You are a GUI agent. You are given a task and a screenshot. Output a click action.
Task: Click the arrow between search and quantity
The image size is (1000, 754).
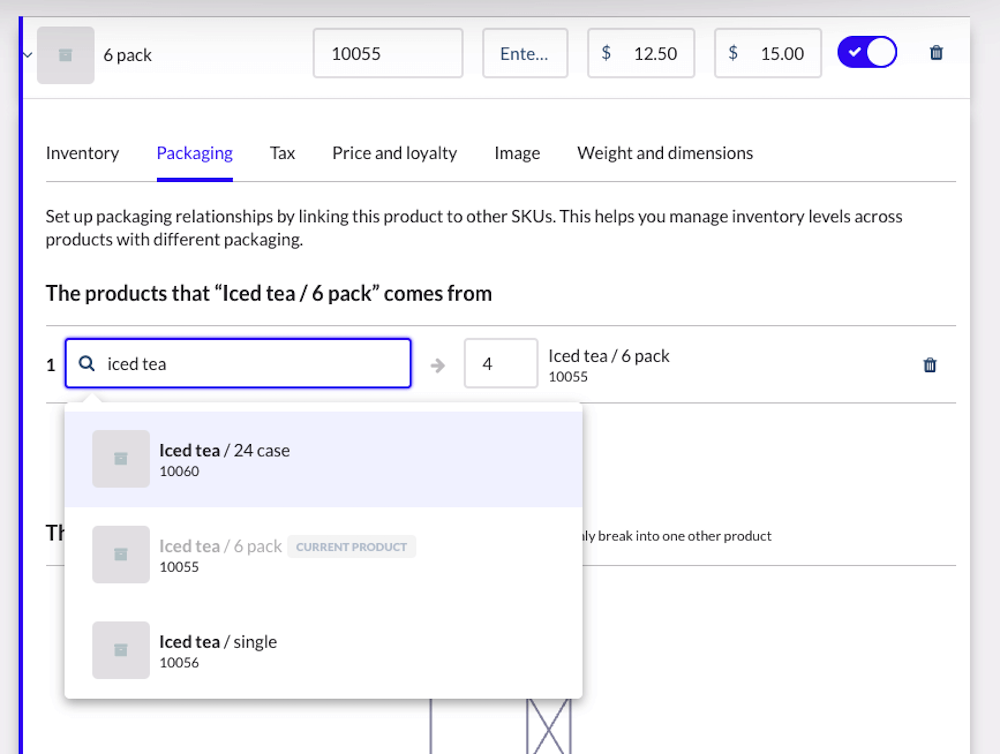click(x=438, y=365)
